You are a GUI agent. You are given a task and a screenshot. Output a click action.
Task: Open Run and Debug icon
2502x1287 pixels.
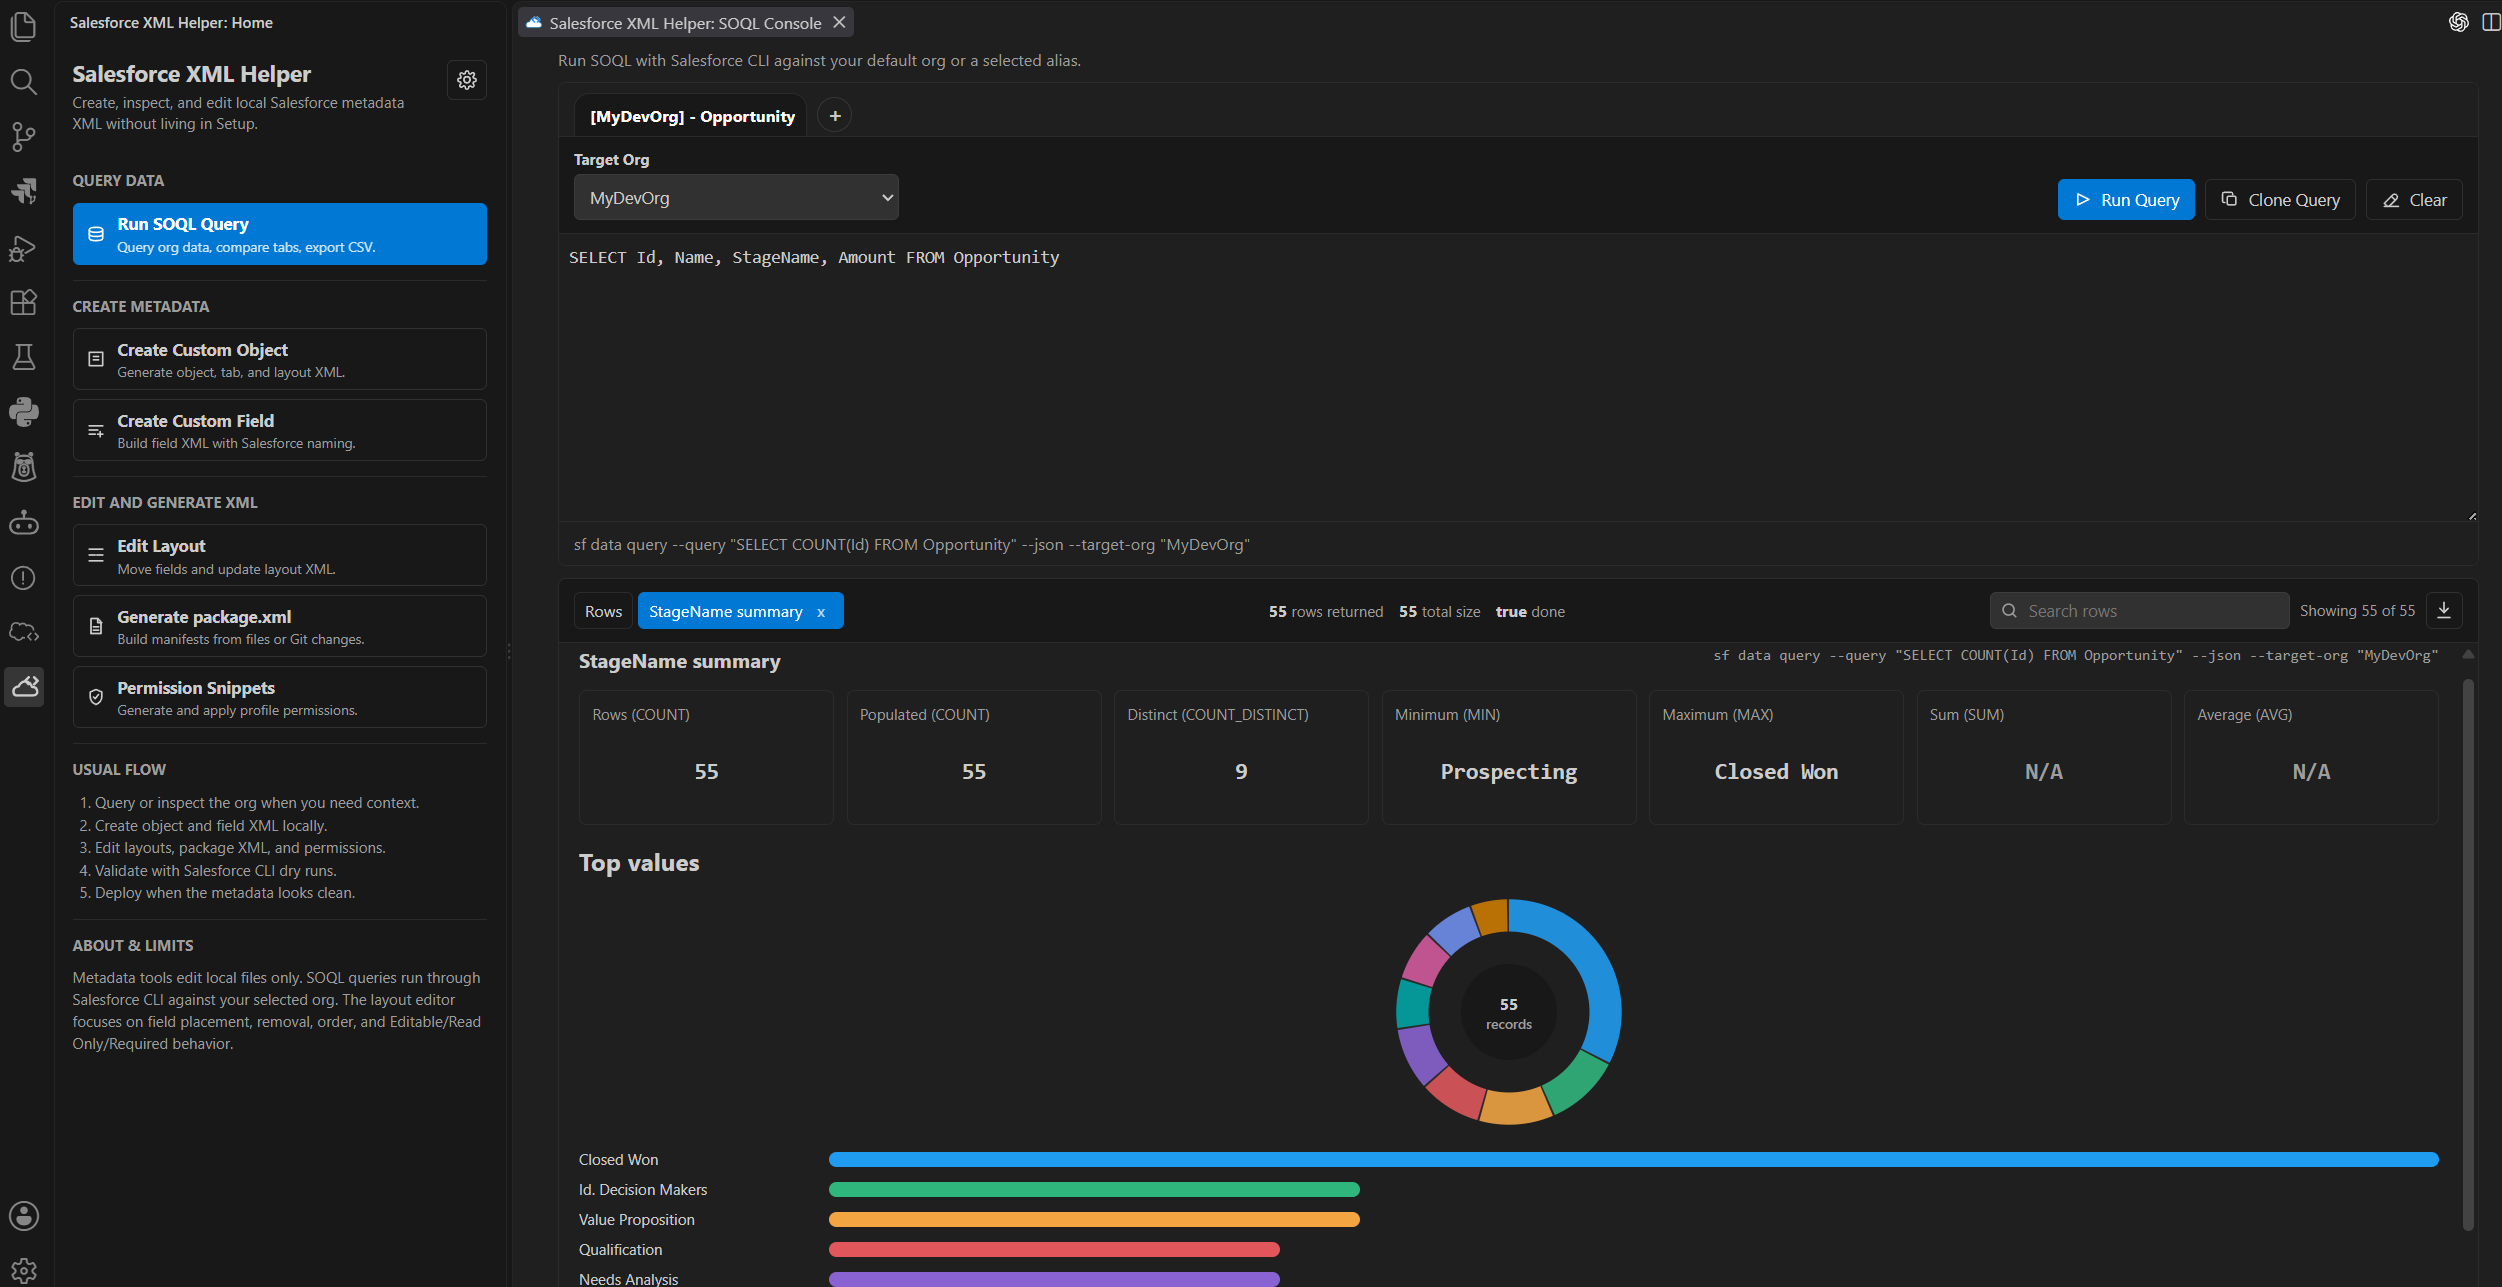click(24, 248)
